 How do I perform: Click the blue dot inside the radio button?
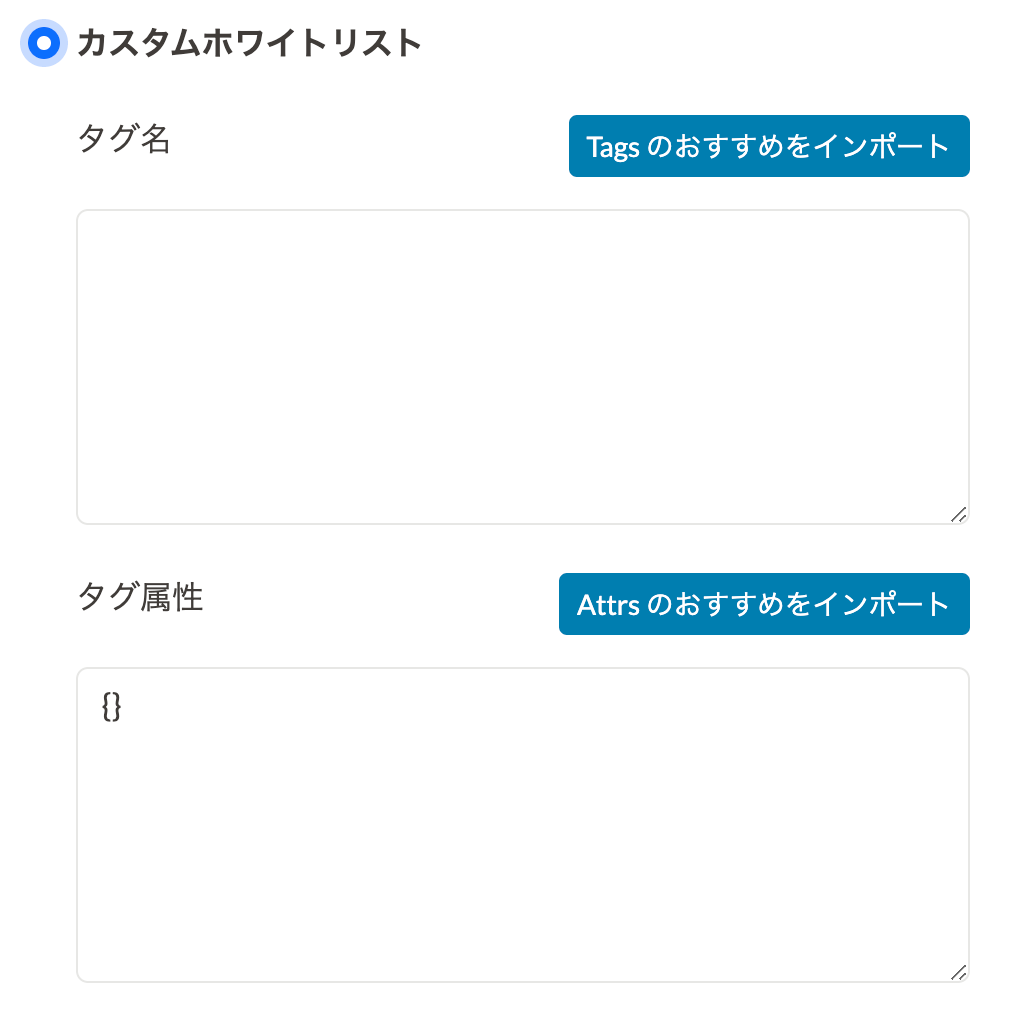tap(43, 43)
